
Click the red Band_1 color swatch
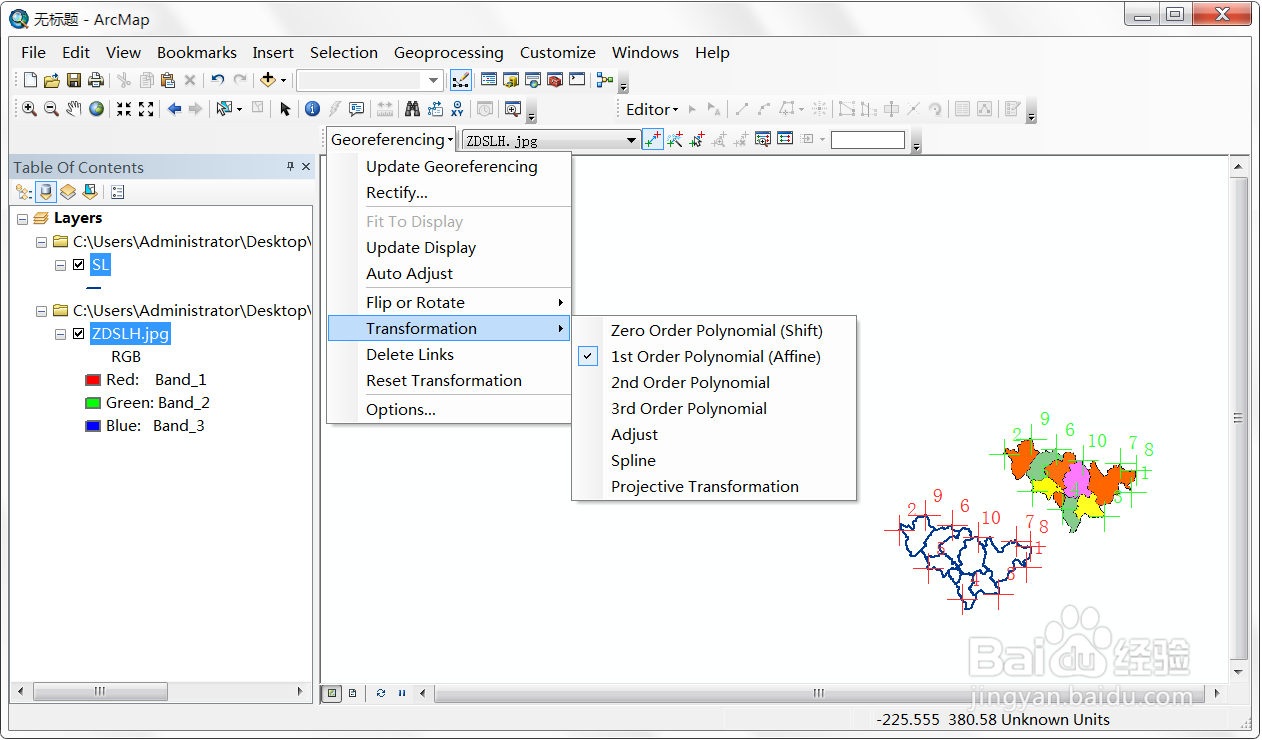(93, 380)
